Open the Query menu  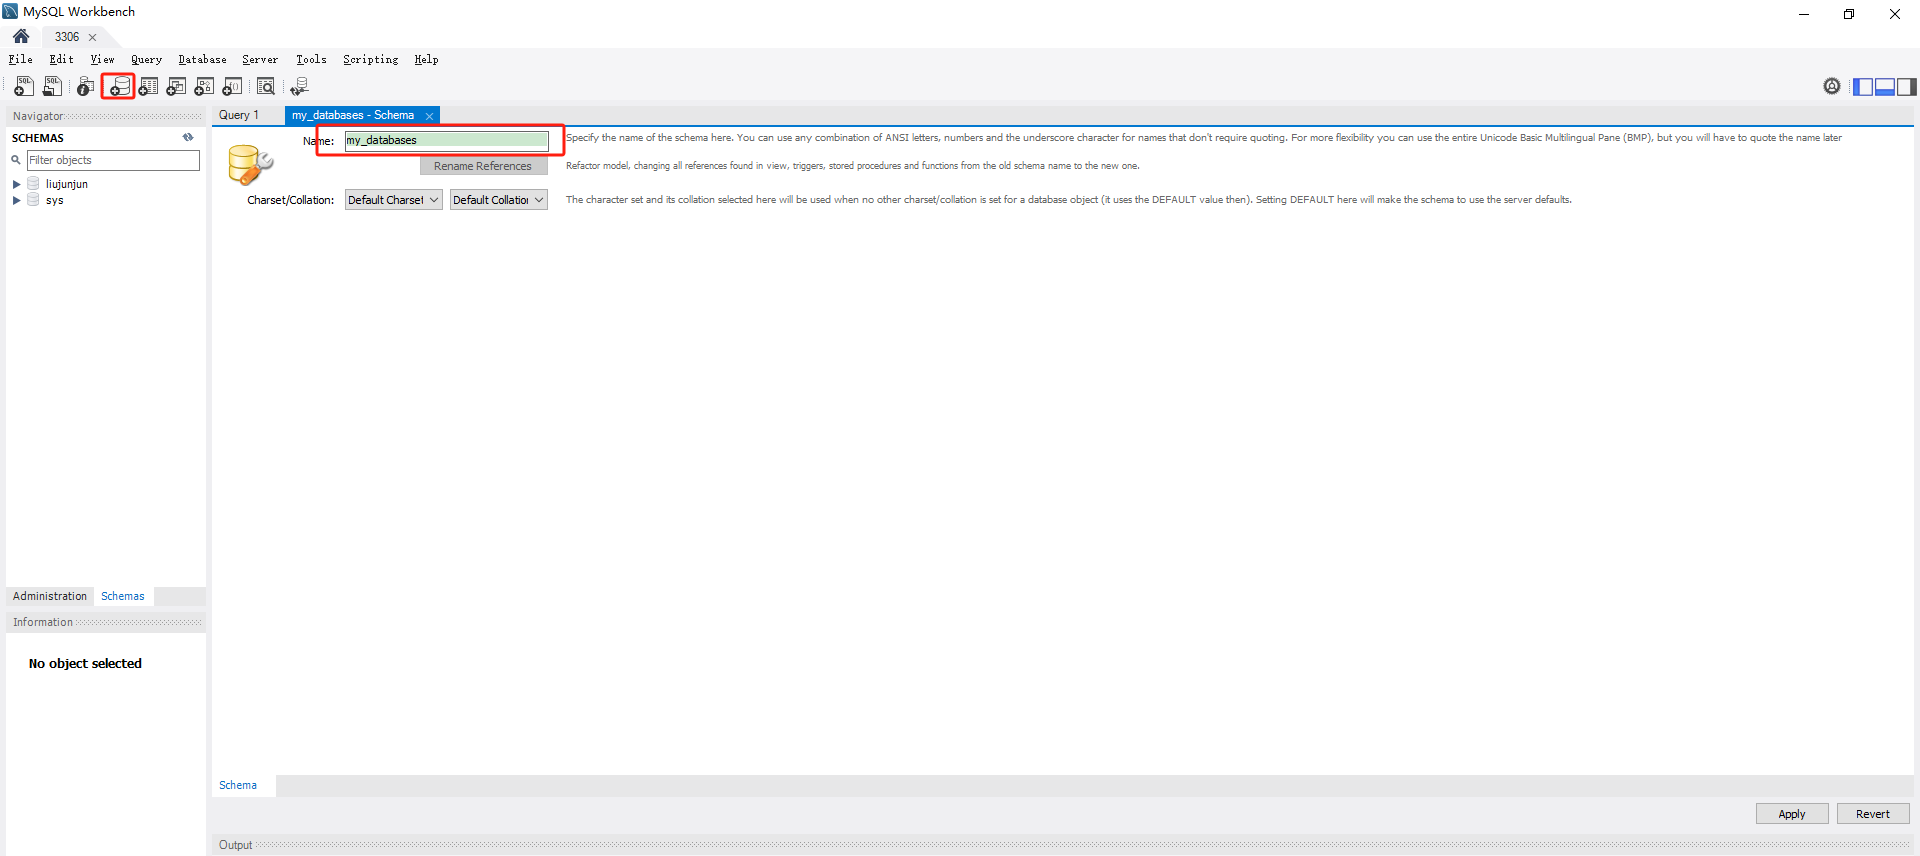[146, 60]
